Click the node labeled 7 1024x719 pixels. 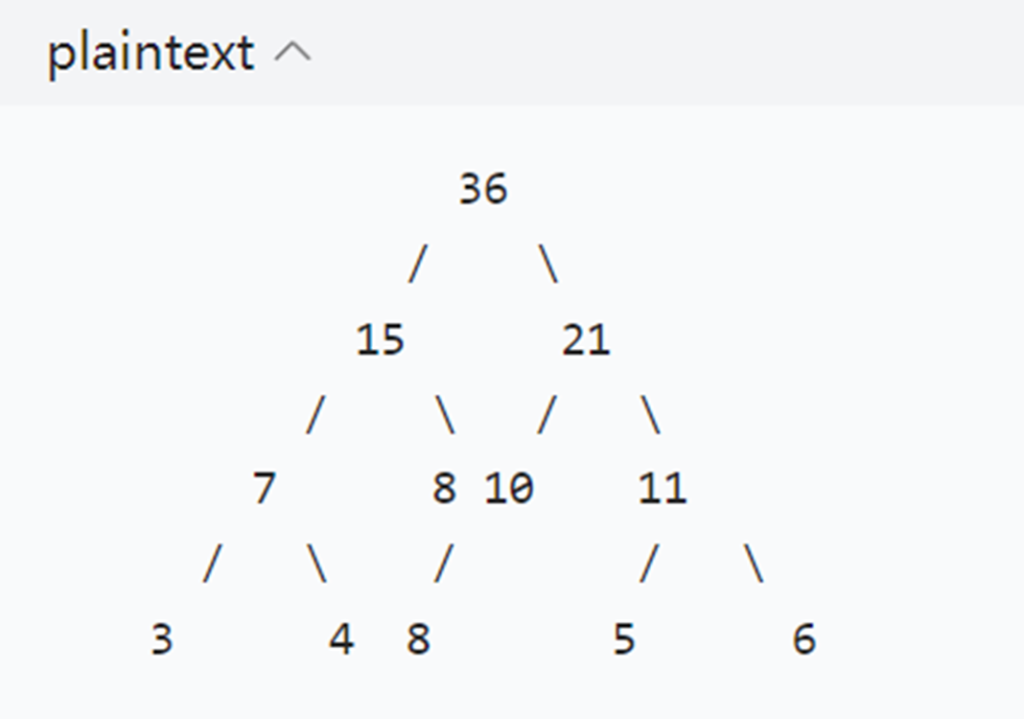[264, 488]
